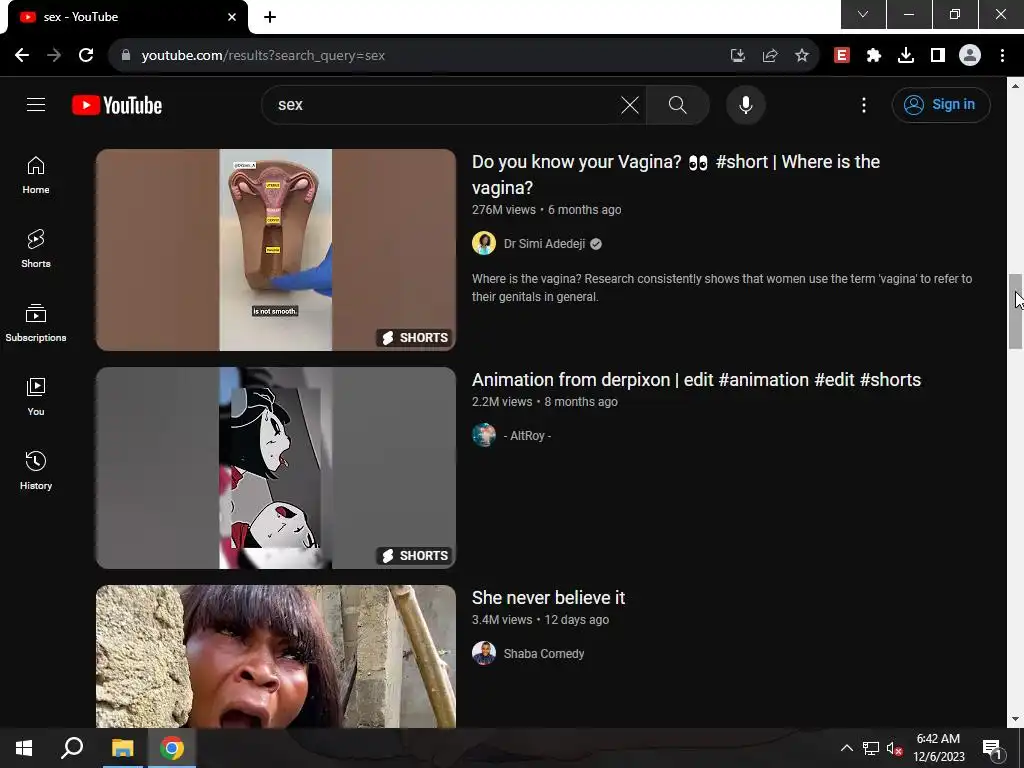Bookmark this page with the star
The height and width of the screenshot is (768, 1024).
pyautogui.click(x=802, y=56)
